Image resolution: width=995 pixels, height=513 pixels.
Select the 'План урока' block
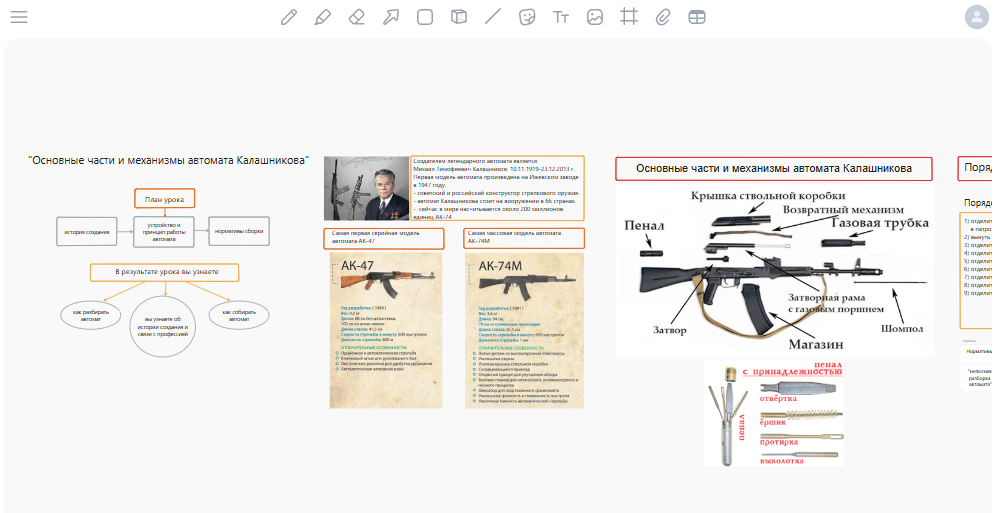click(164, 199)
